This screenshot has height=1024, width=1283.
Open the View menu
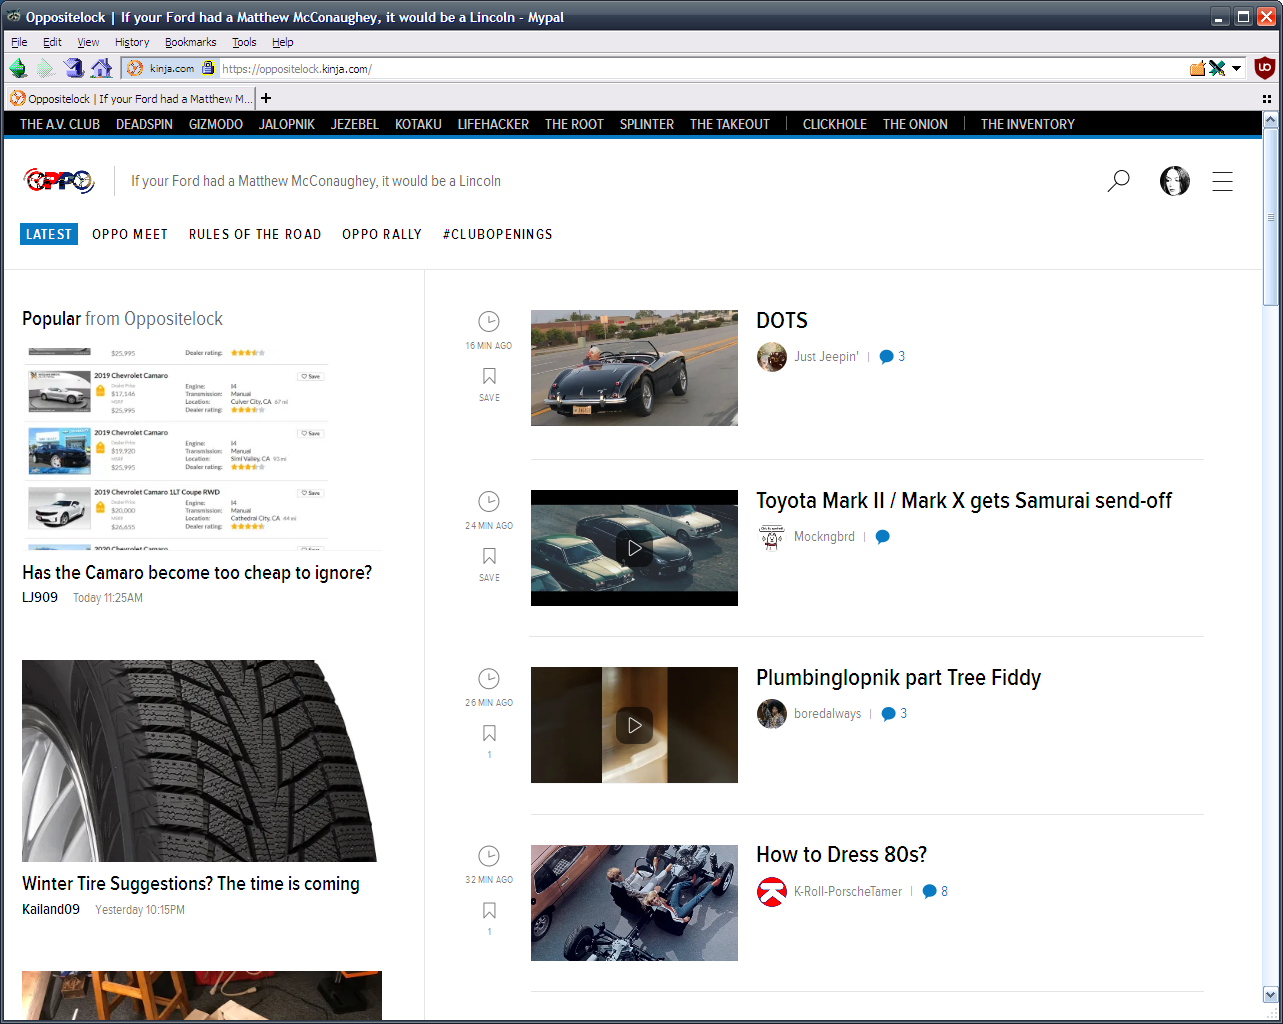pos(88,42)
